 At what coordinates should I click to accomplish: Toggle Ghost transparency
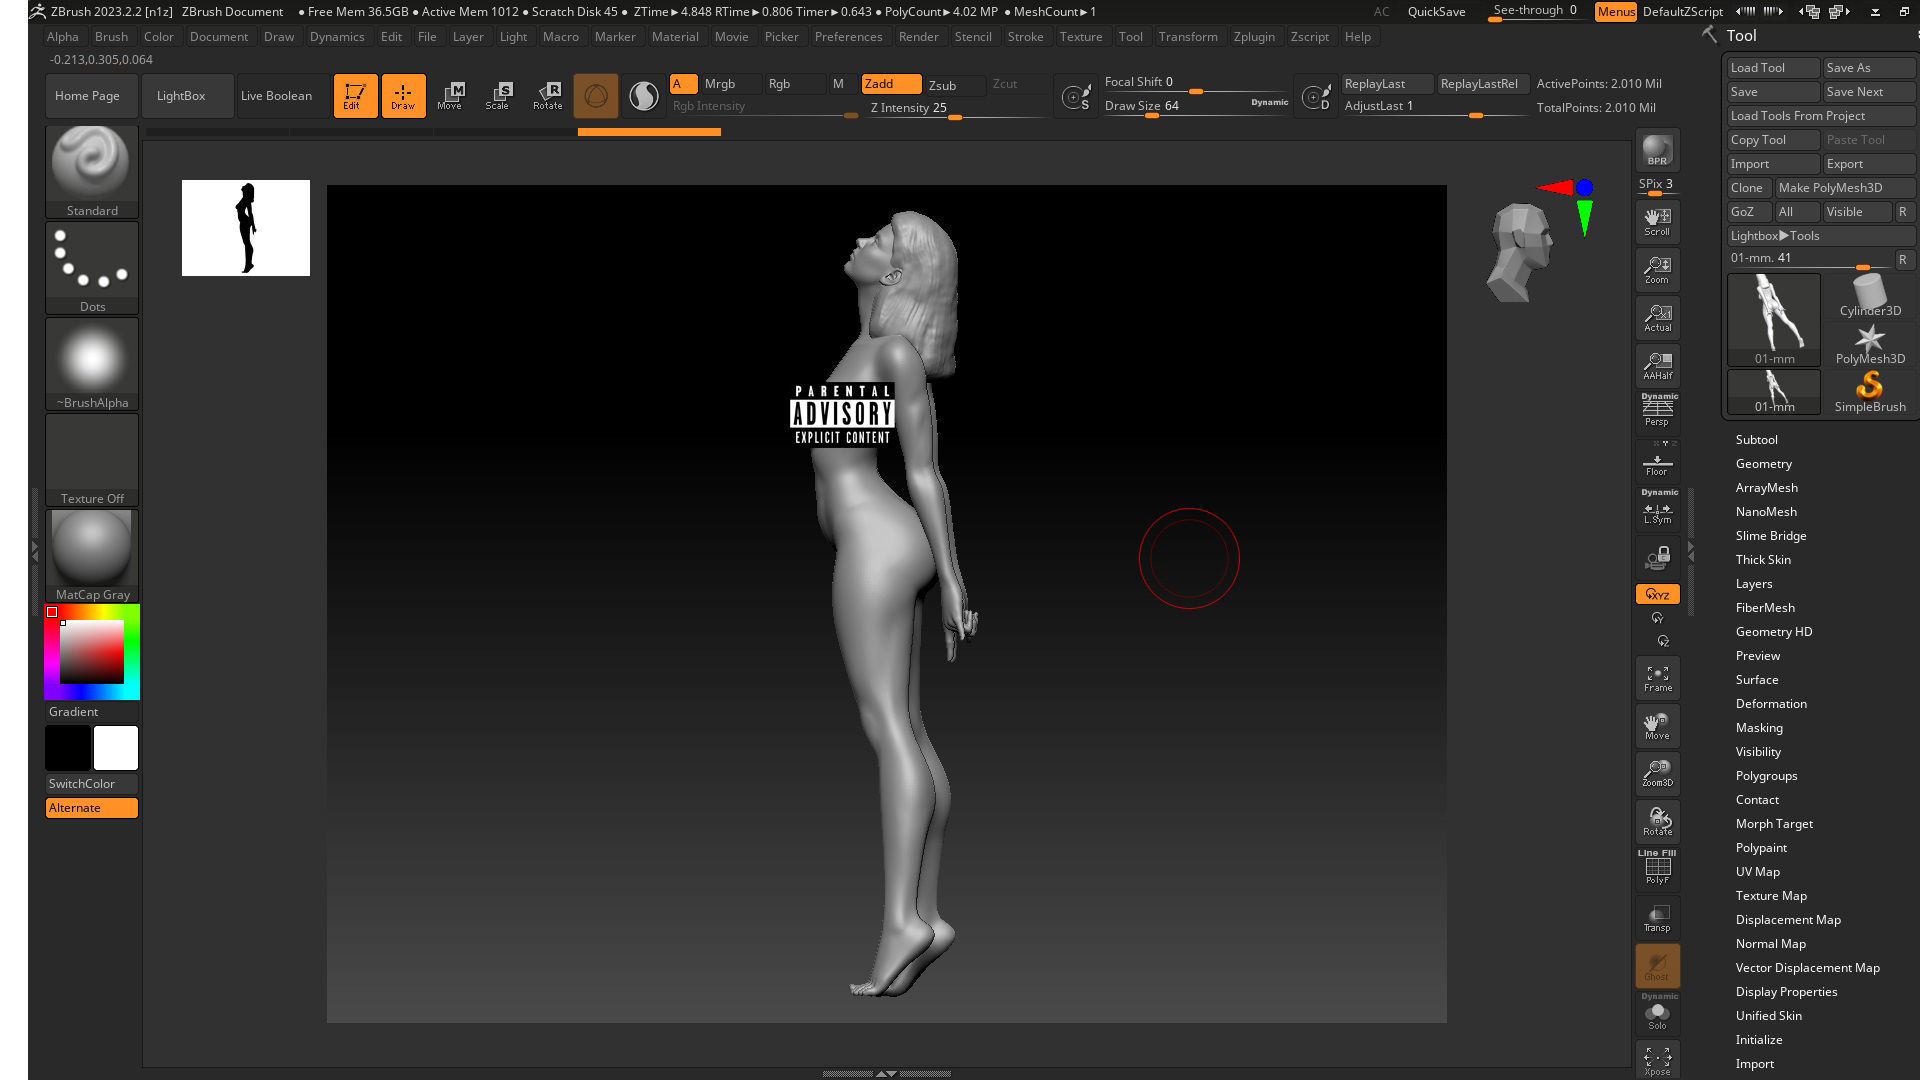click(x=1657, y=965)
